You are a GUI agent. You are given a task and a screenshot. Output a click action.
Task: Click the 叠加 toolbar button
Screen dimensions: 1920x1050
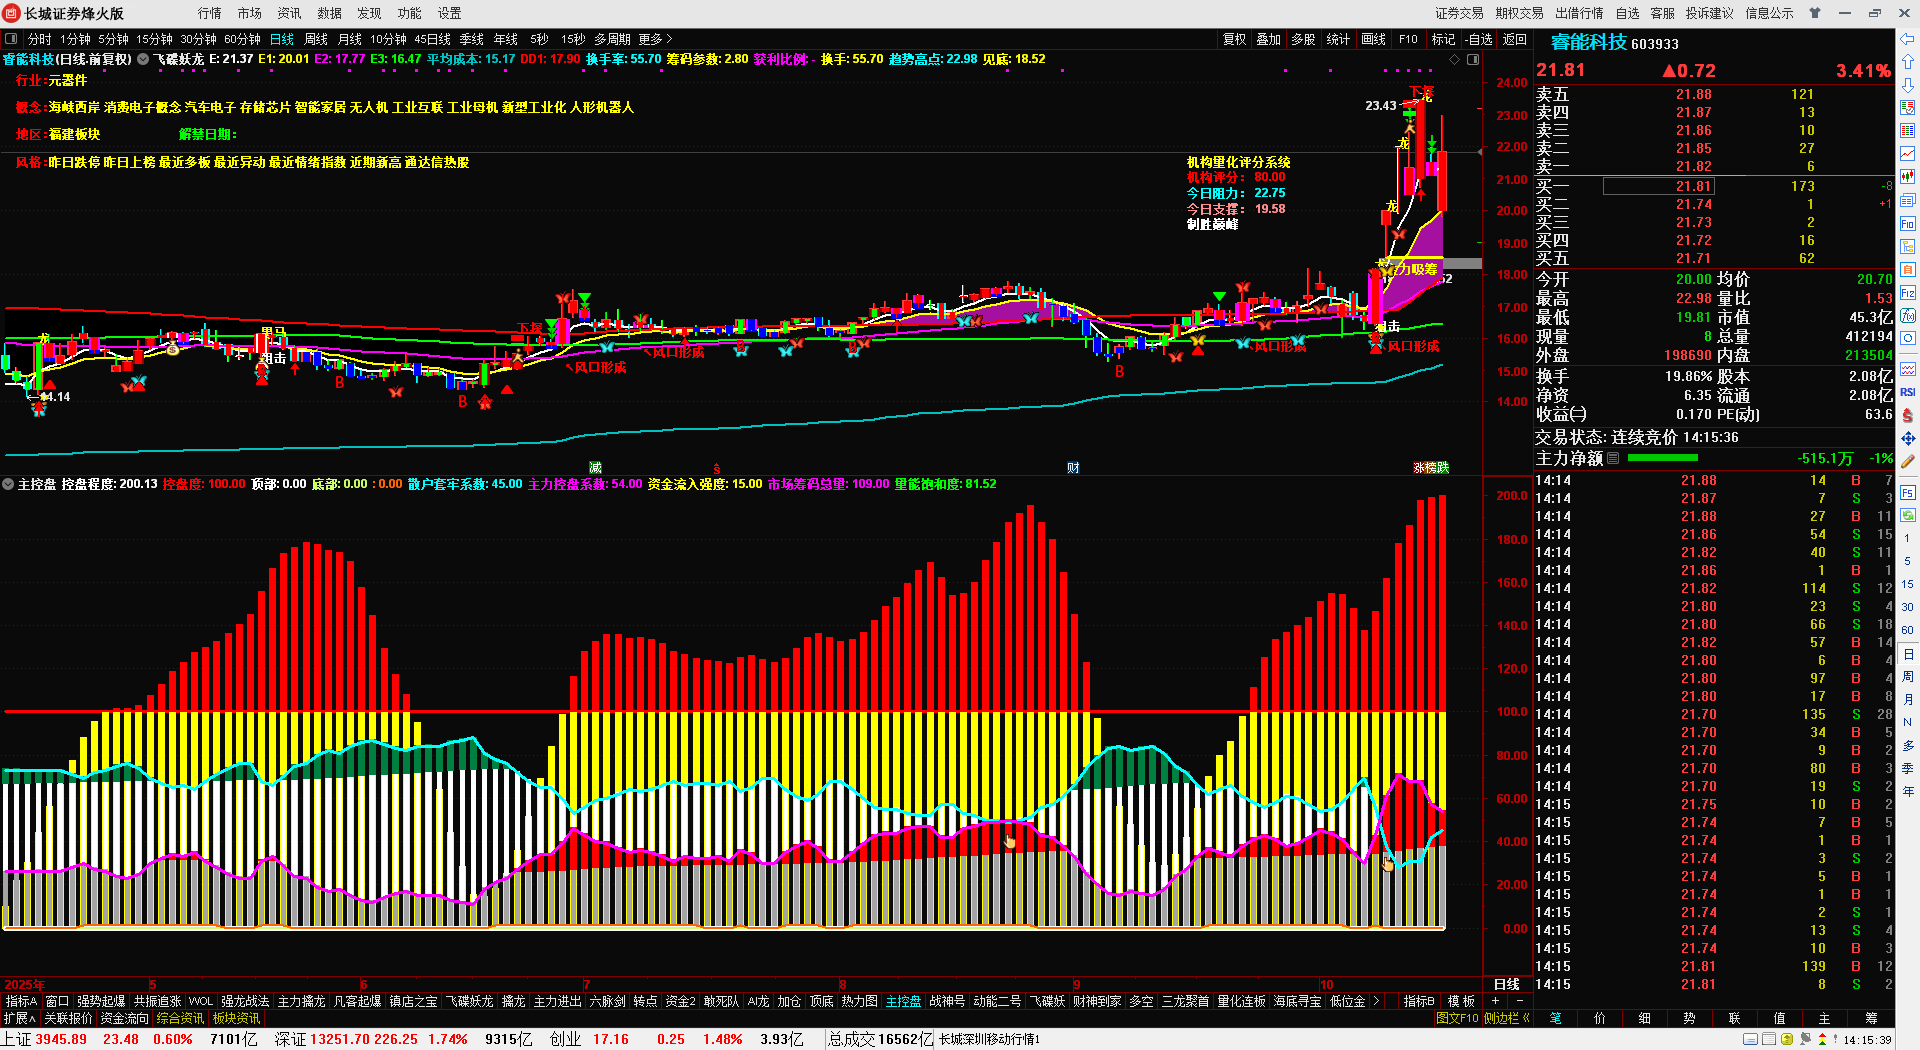coord(1269,39)
